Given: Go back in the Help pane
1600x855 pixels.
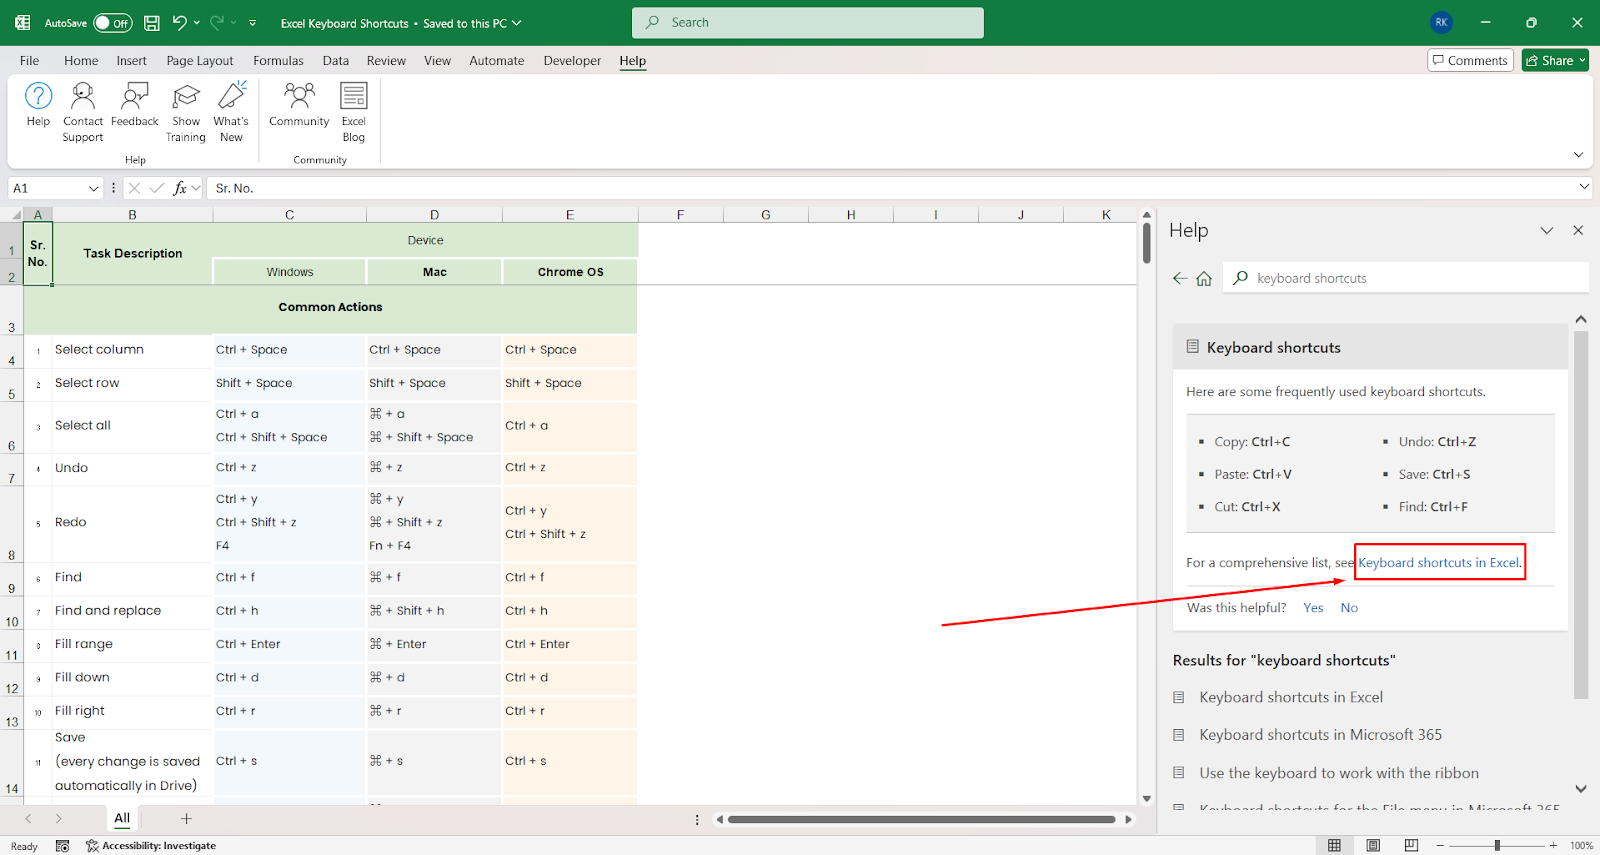Looking at the screenshot, I should click(x=1180, y=278).
